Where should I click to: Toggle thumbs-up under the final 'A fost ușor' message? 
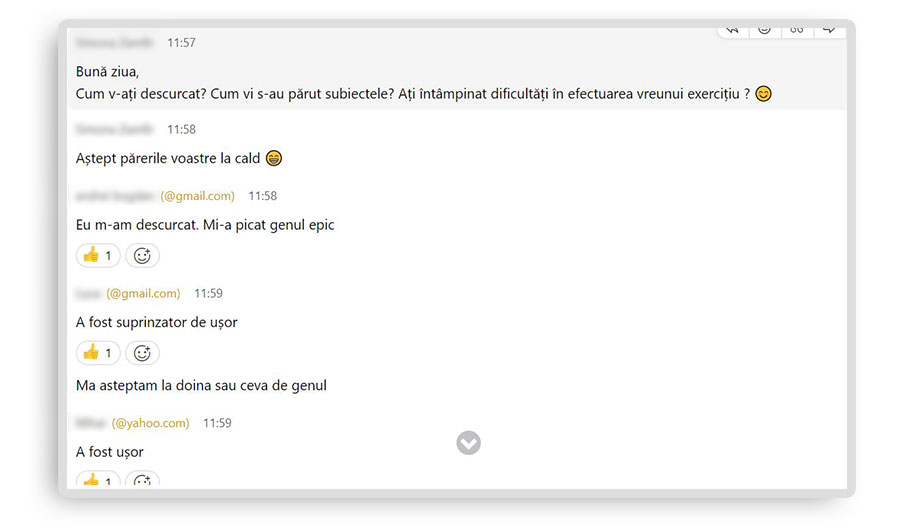(x=98, y=481)
